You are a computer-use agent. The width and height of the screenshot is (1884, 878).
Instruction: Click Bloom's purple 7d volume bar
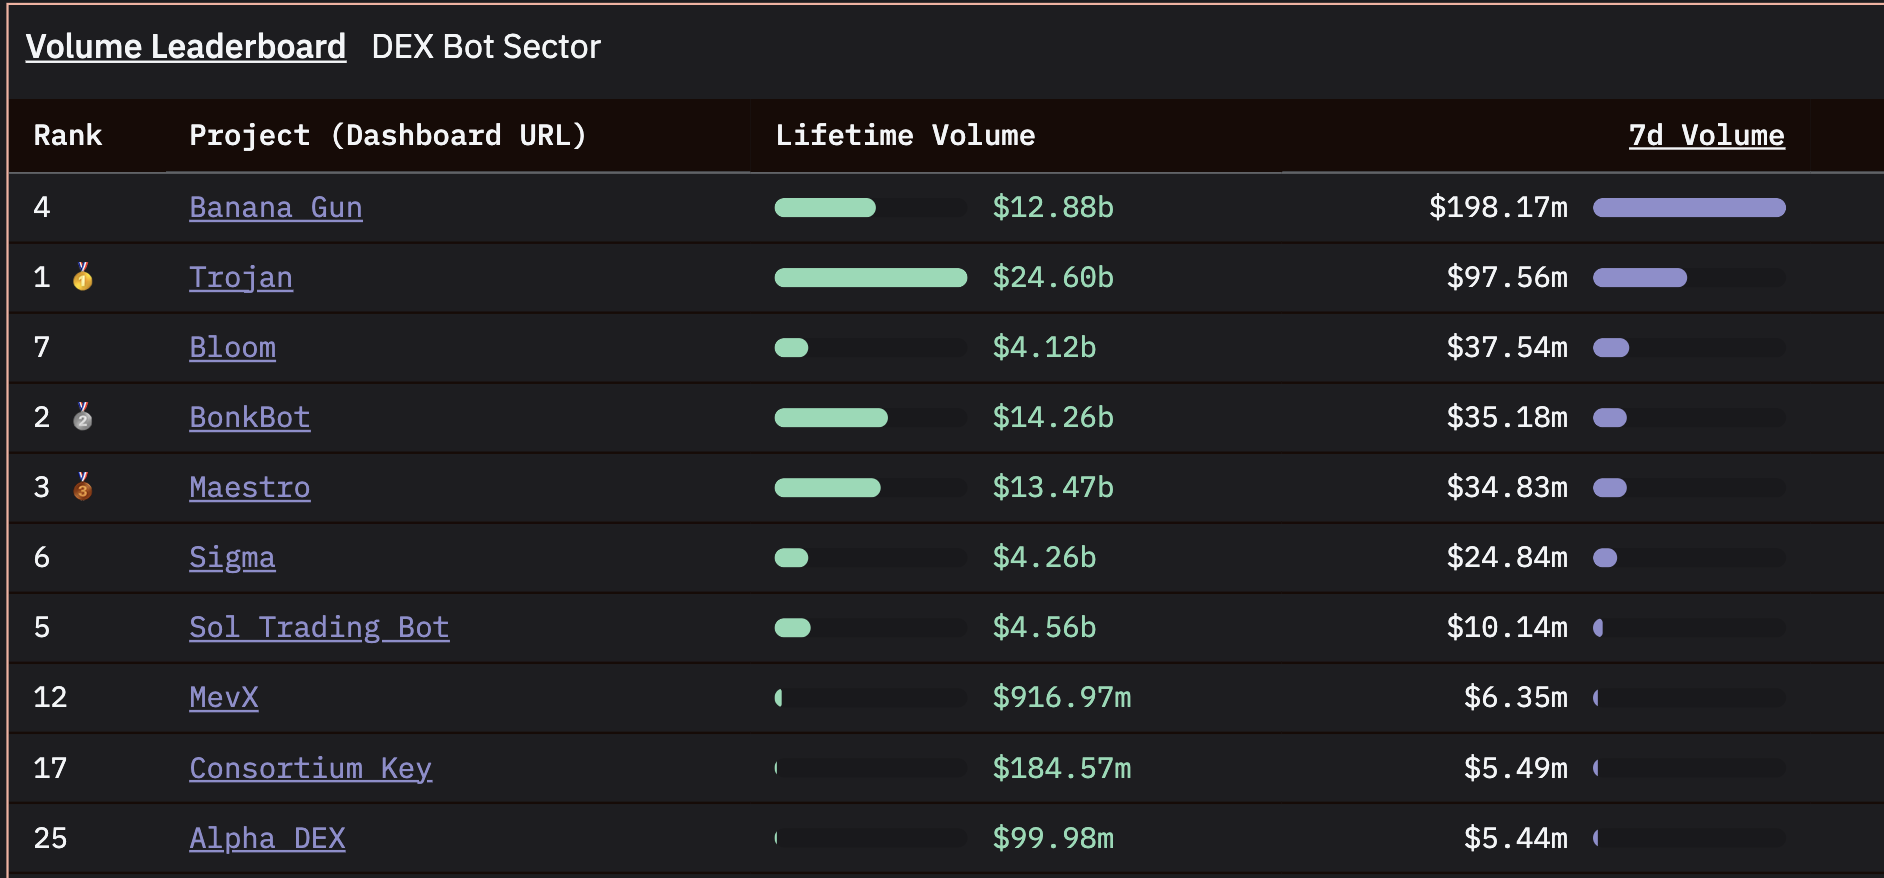coord(1611,347)
